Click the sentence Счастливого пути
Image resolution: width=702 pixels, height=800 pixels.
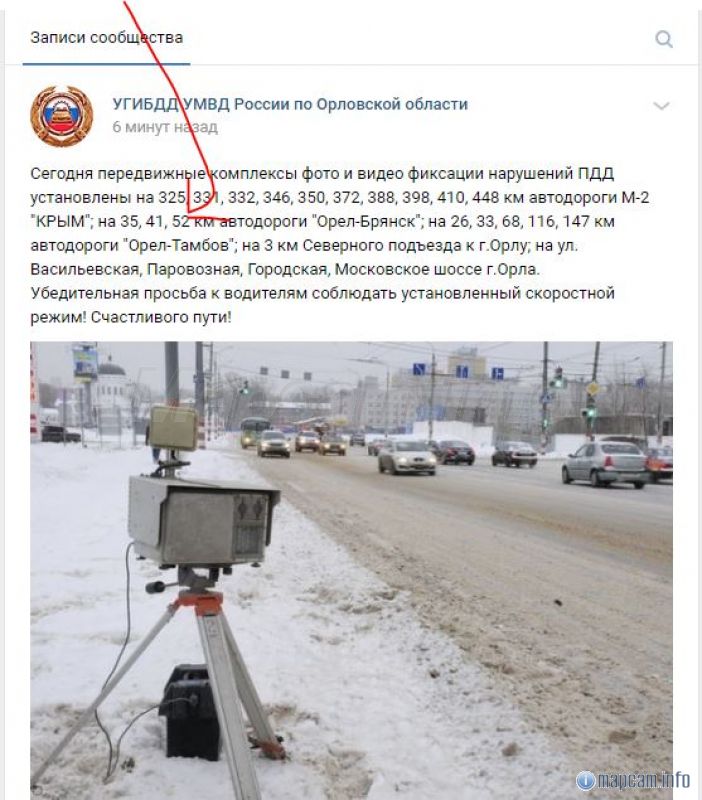click(x=161, y=317)
